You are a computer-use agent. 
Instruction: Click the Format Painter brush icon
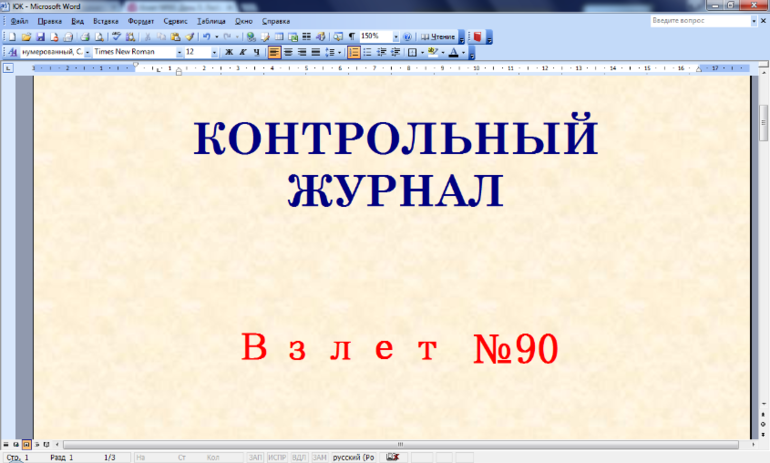(x=188, y=36)
